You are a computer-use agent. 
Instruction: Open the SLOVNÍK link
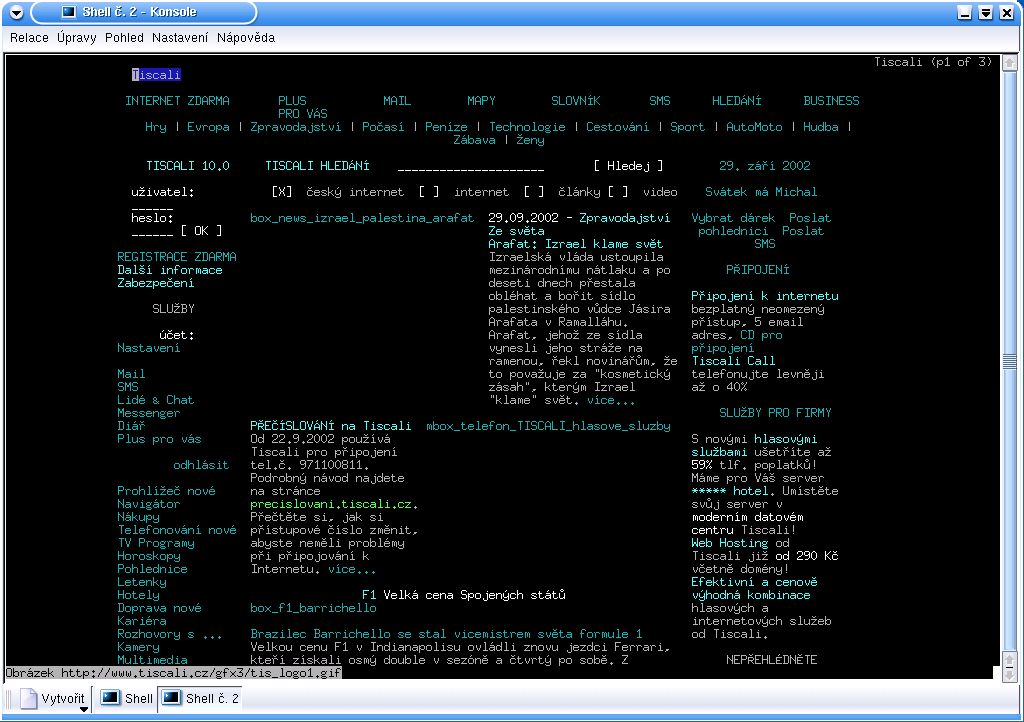pyautogui.click(x=575, y=101)
